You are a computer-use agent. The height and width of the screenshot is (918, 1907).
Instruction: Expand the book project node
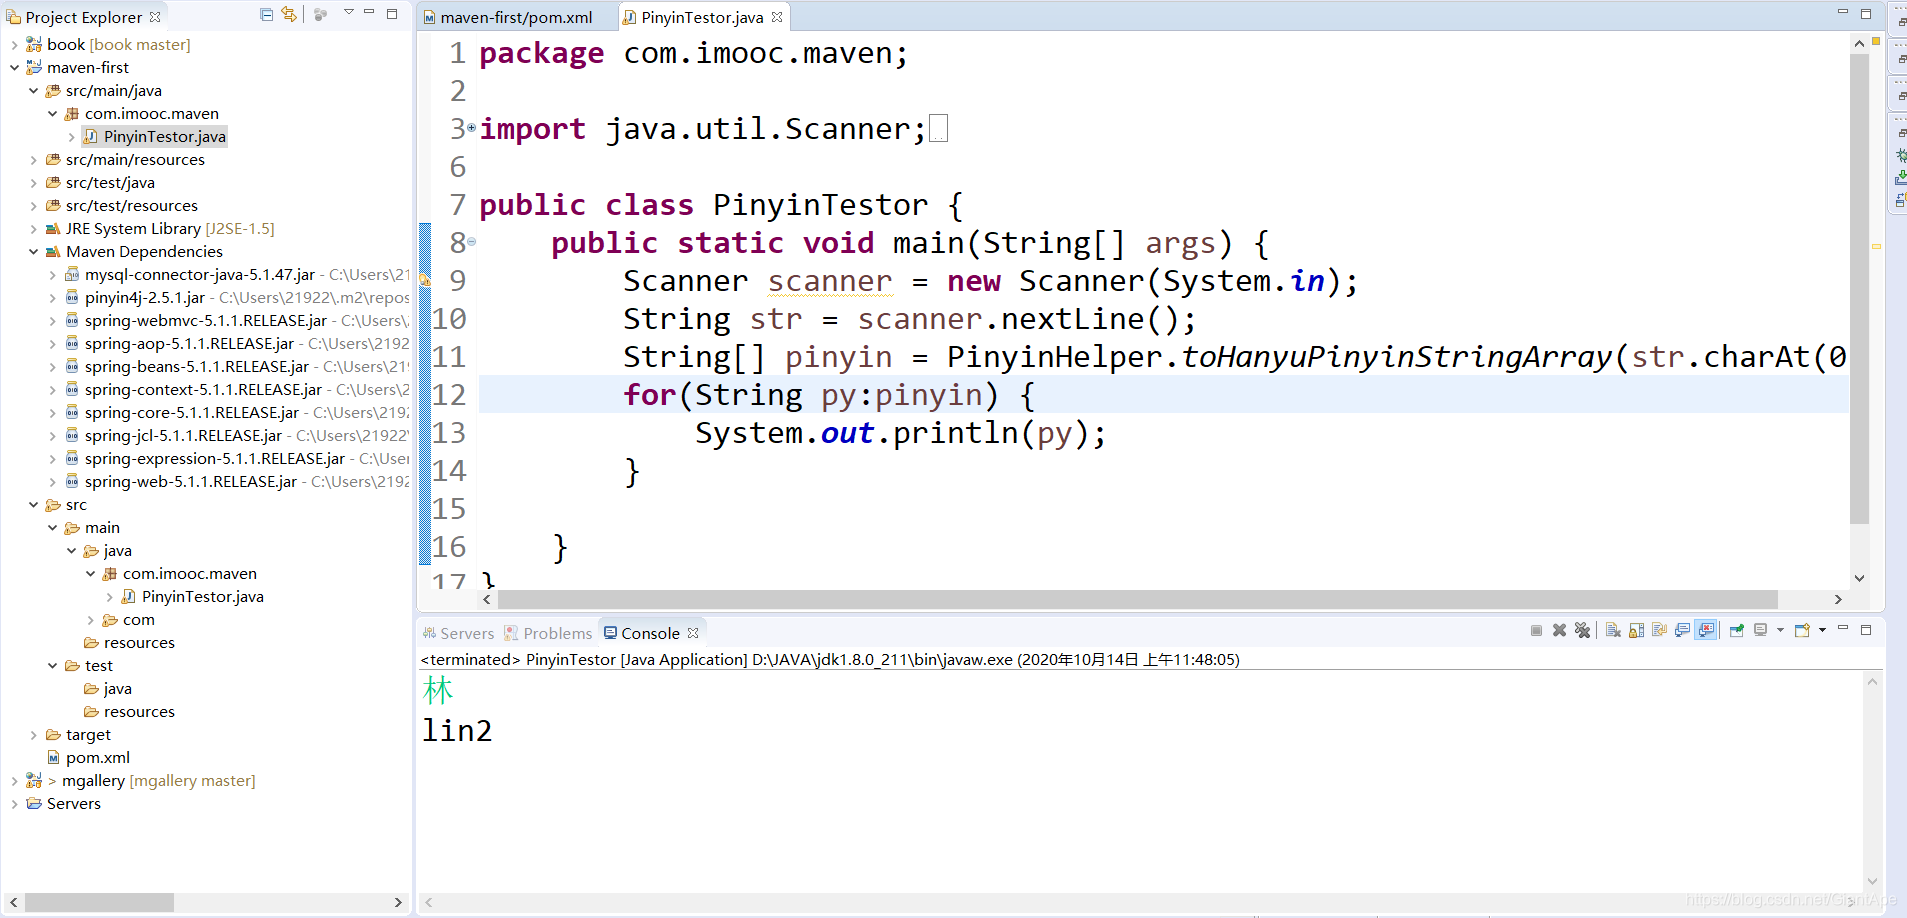pyautogui.click(x=14, y=44)
